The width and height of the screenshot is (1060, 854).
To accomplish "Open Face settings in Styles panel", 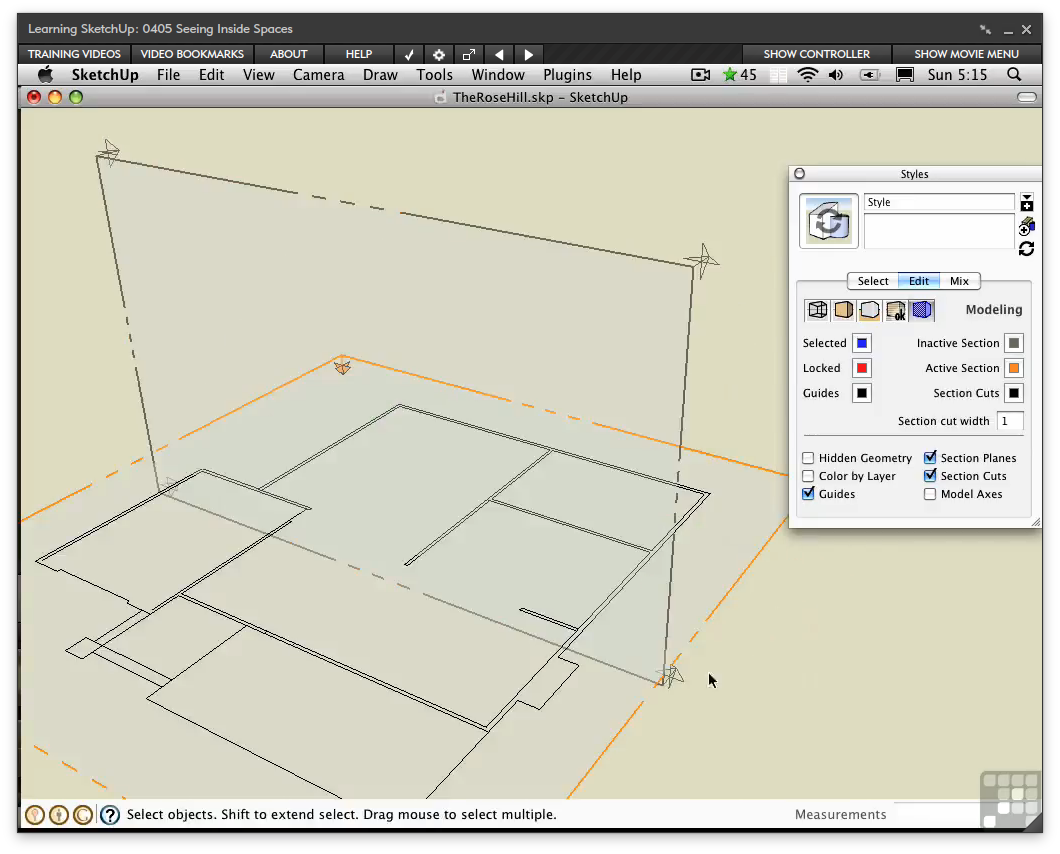I will (x=843, y=310).
